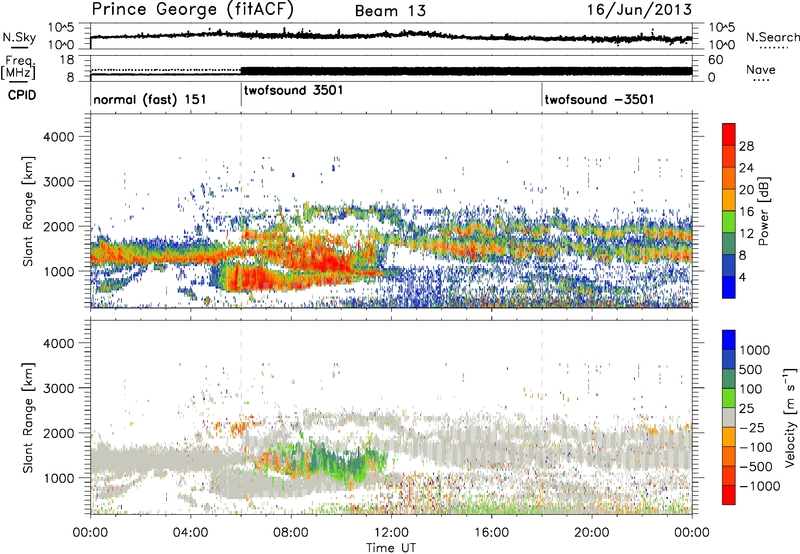Click '12:00' on the time axis

point(391,533)
